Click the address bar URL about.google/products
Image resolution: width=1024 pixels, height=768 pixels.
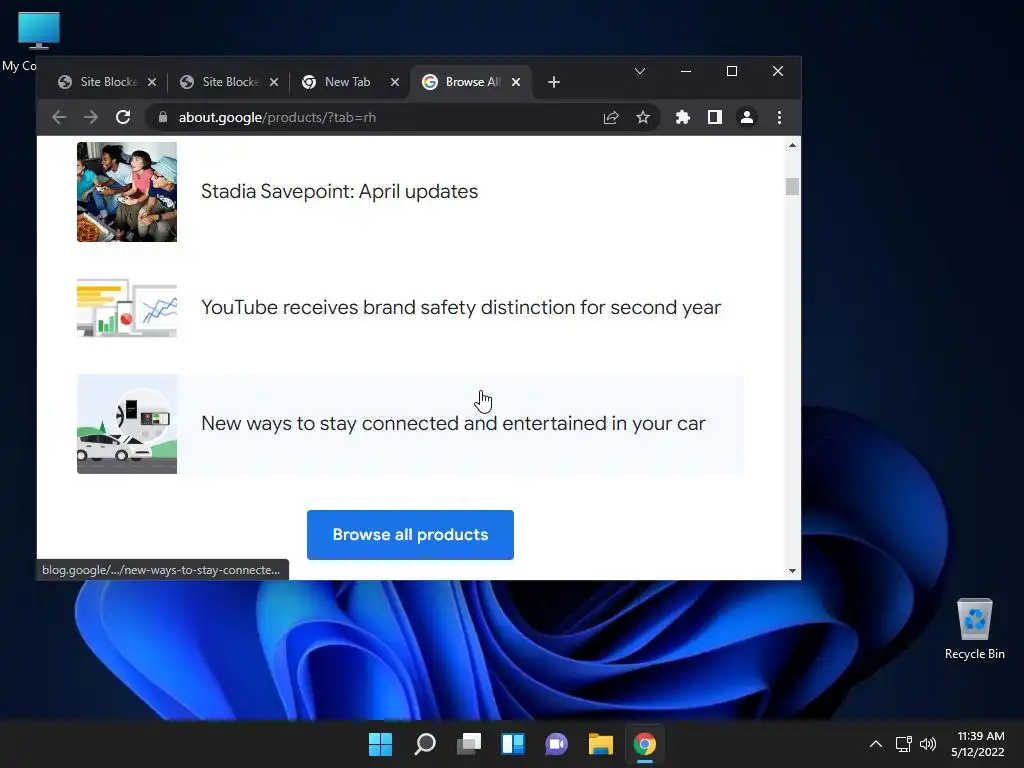[278, 118]
